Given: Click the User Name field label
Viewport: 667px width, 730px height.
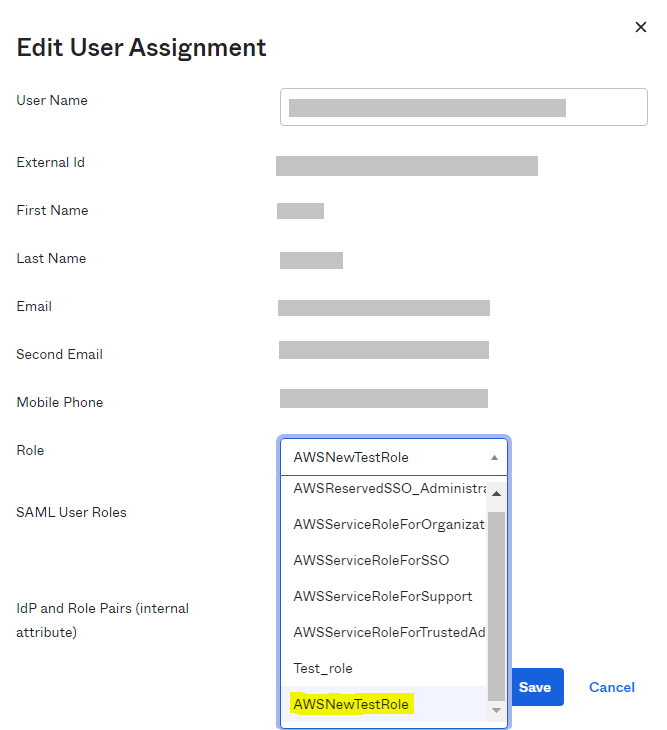Looking at the screenshot, I should [52, 100].
